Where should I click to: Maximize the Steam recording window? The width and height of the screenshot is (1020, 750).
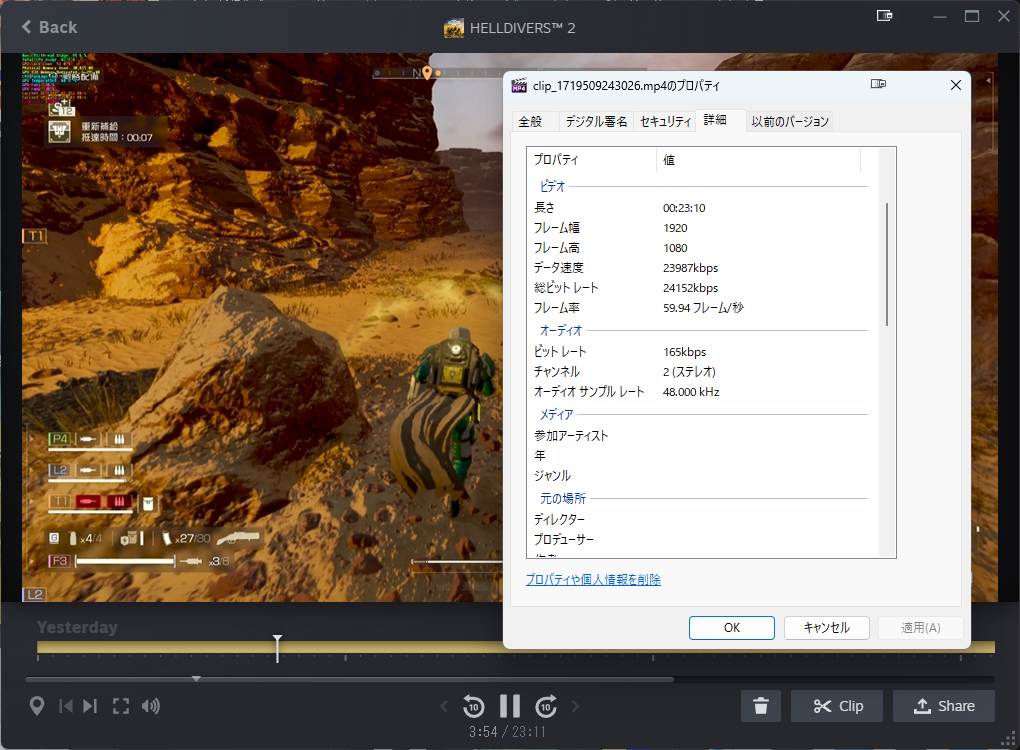972,16
